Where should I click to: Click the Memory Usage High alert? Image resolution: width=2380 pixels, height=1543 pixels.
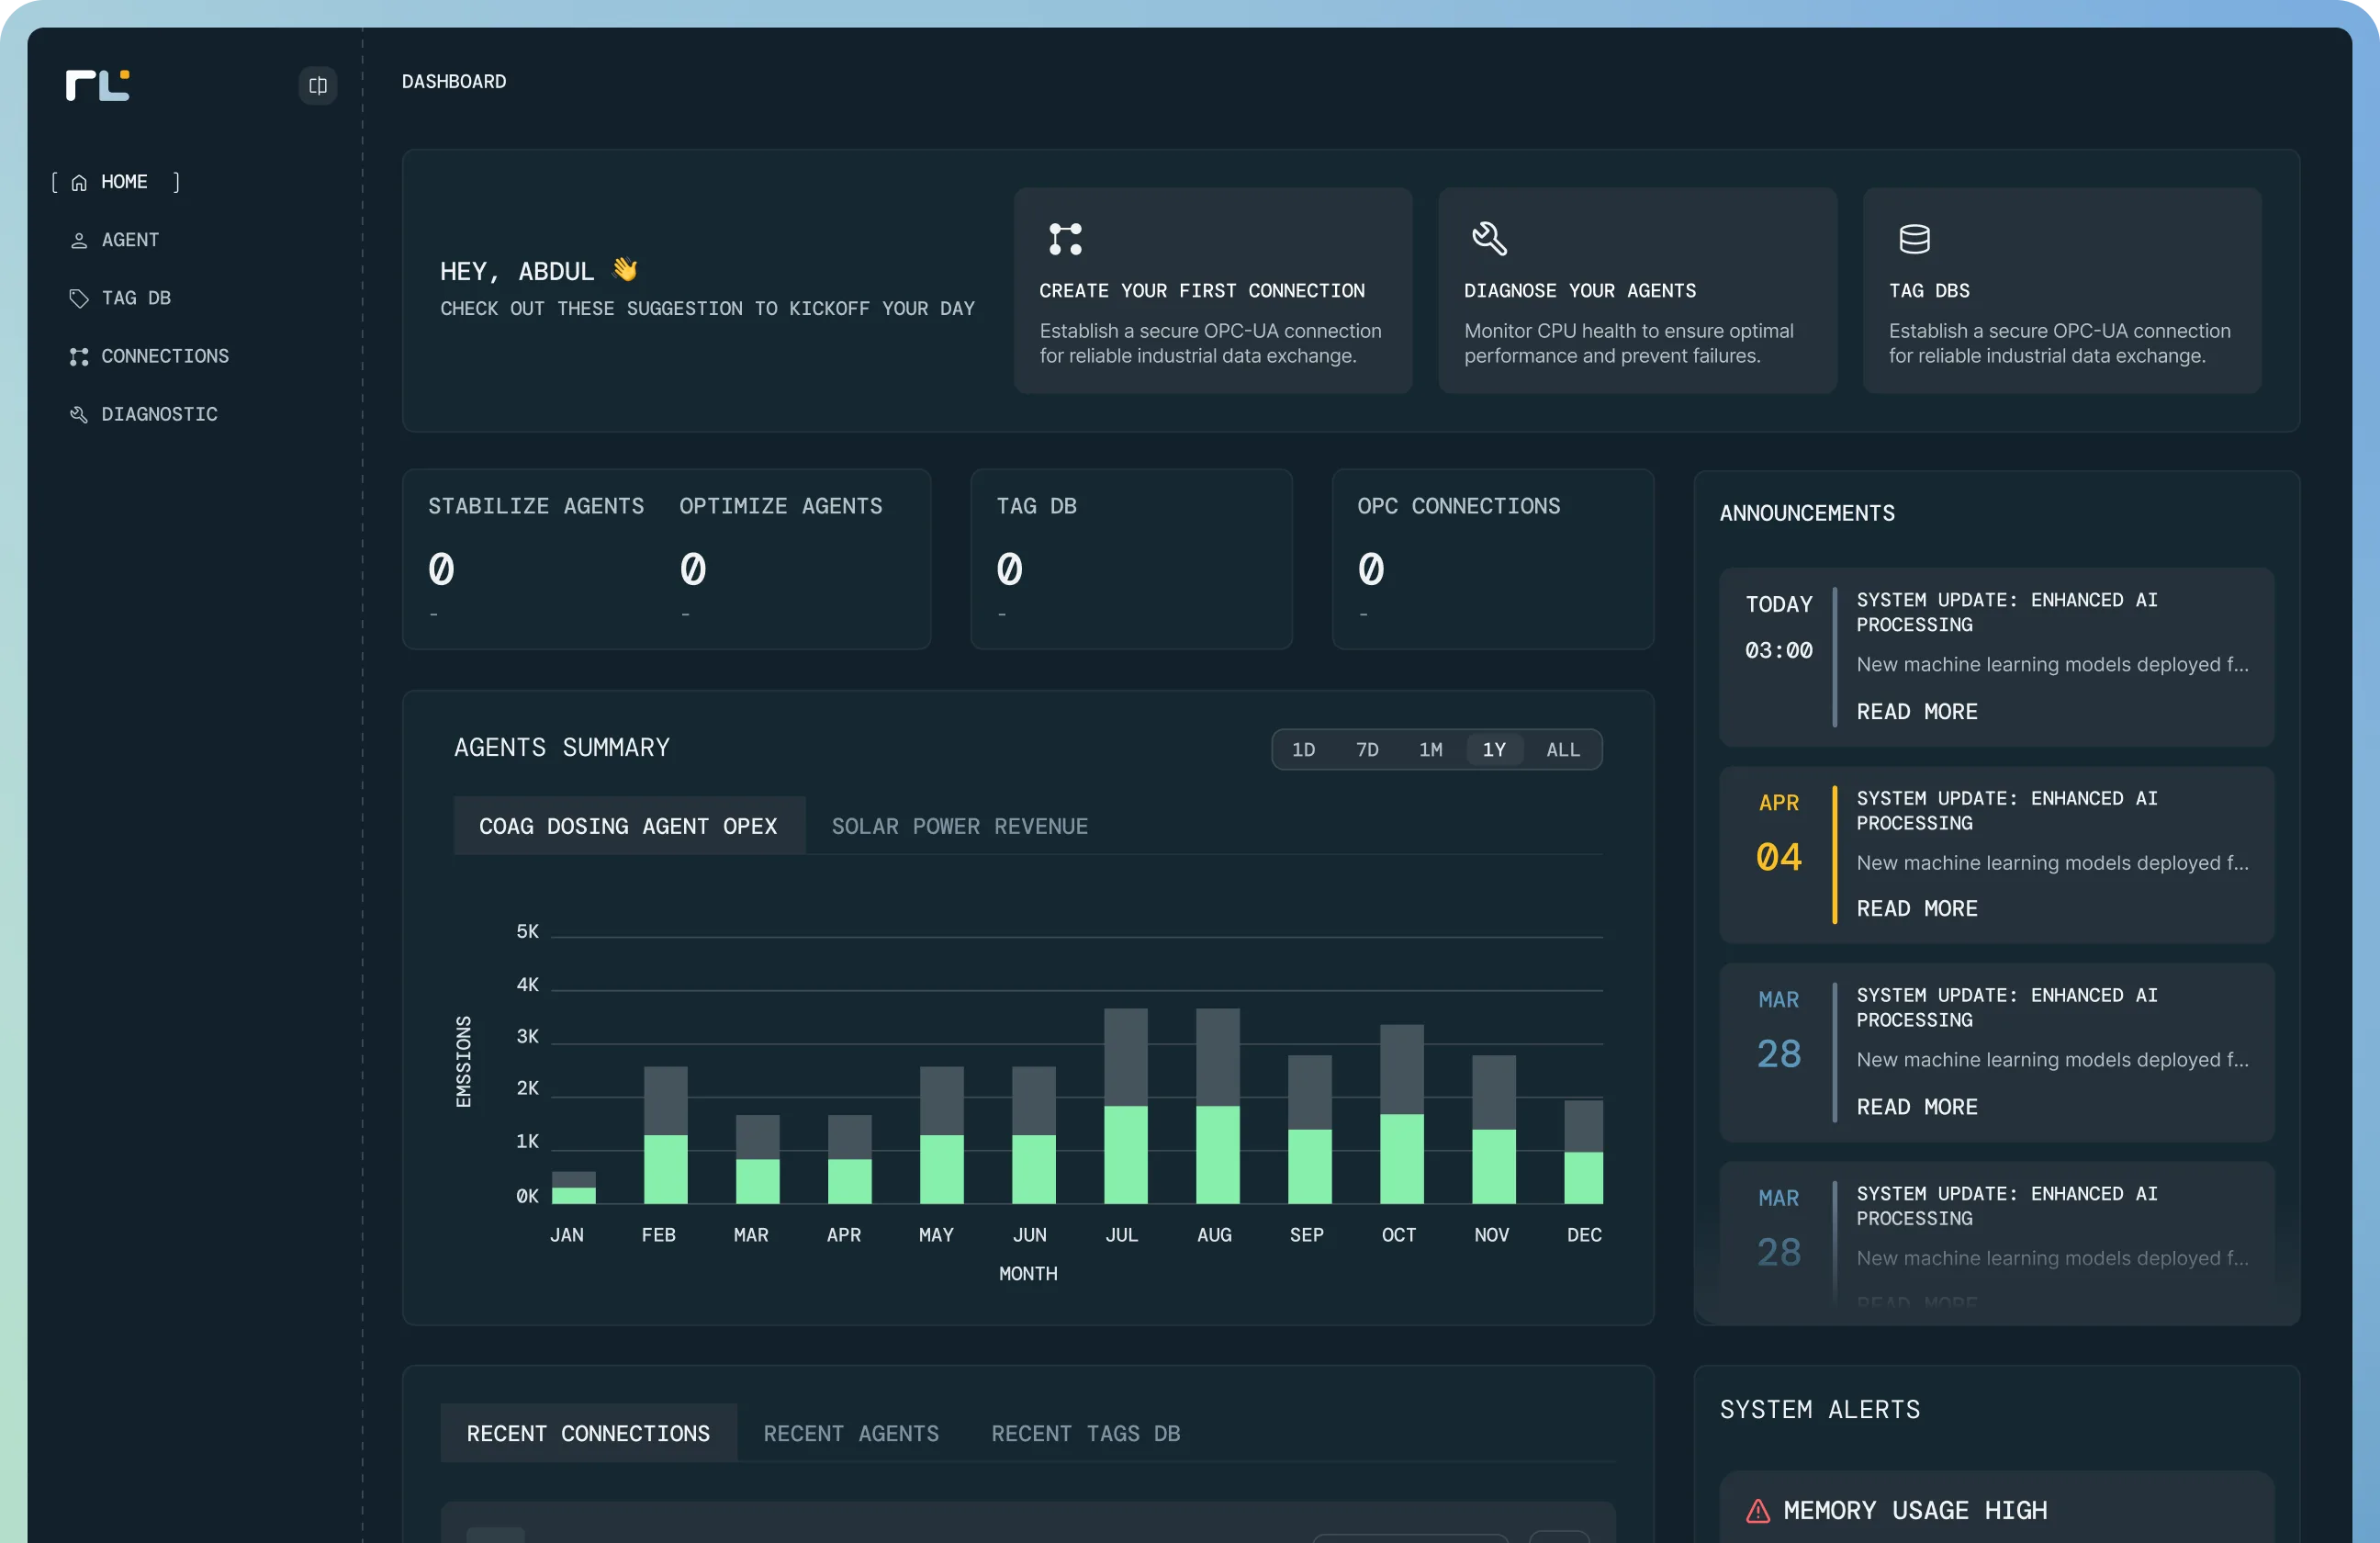[1996, 1507]
